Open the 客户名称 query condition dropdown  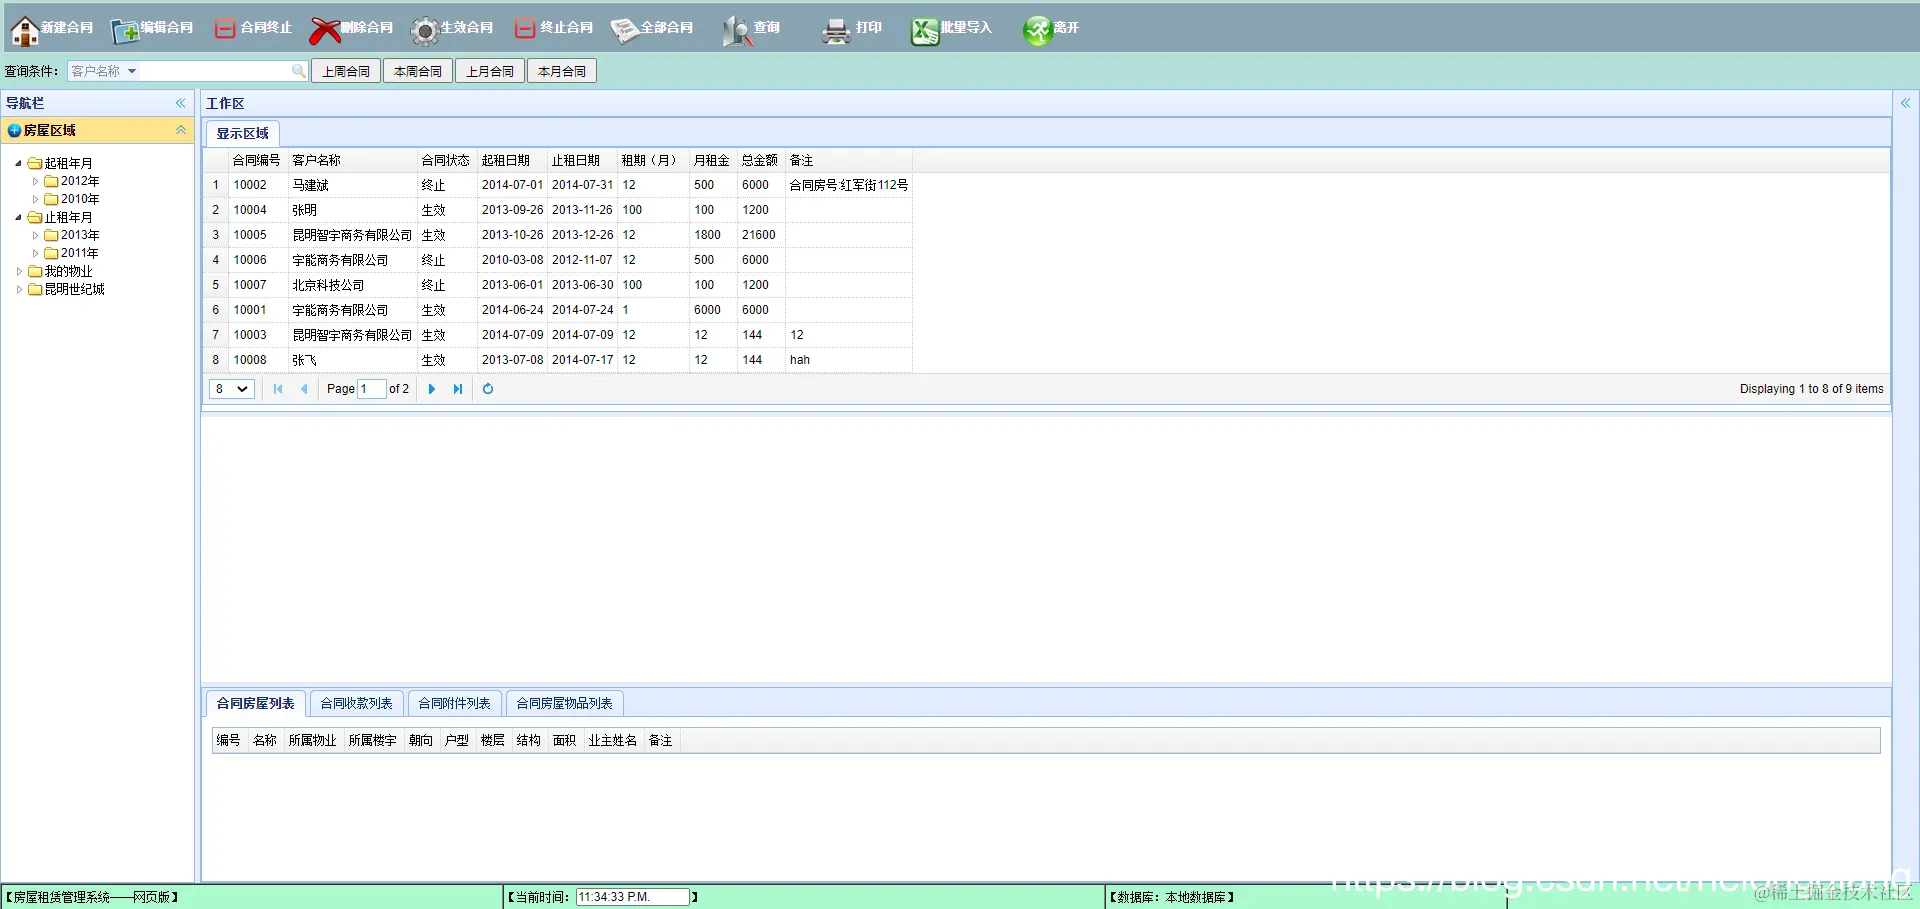104,71
